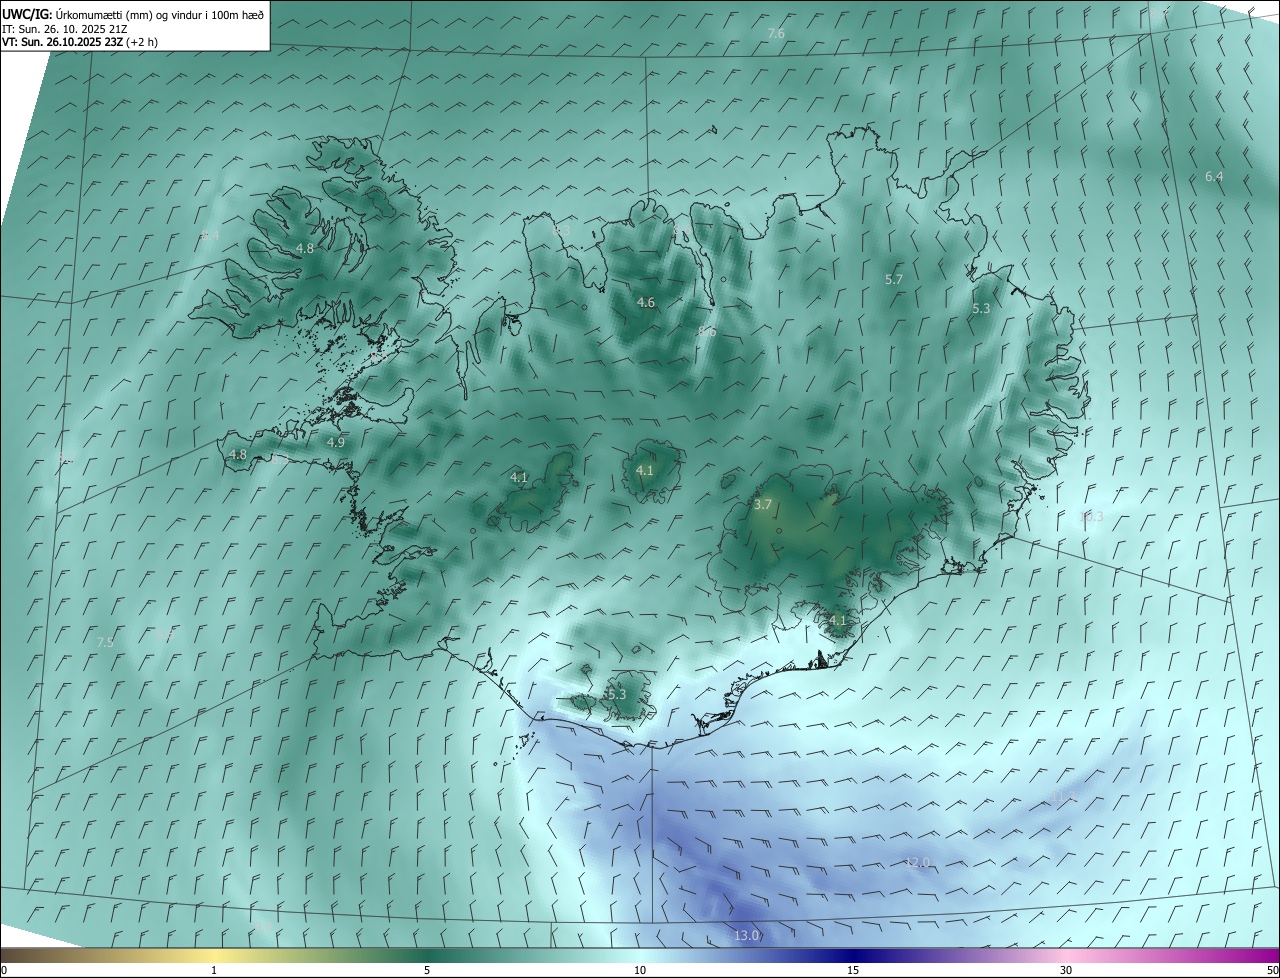Image resolution: width=1280 pixels, height=978 pixels.
Task: Click the map title 'UWC/IG: Úrkomumætti (mm)' line
Action: tap(133, 14)
